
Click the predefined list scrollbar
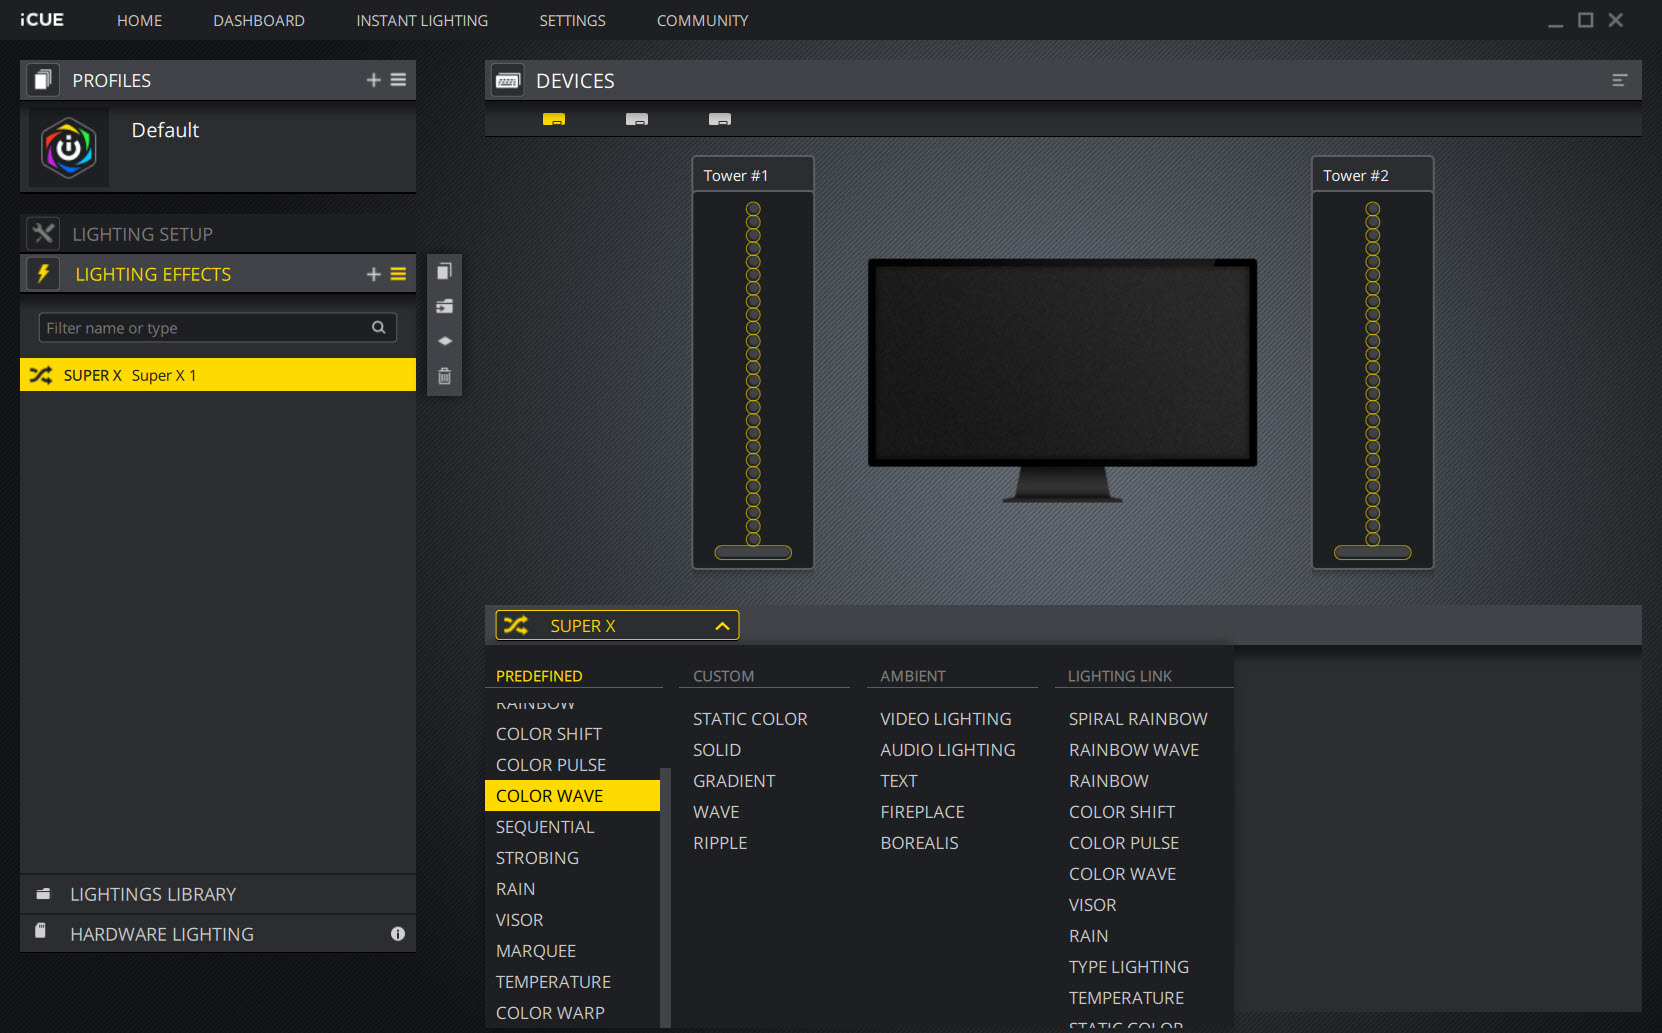tap(665, 897)
